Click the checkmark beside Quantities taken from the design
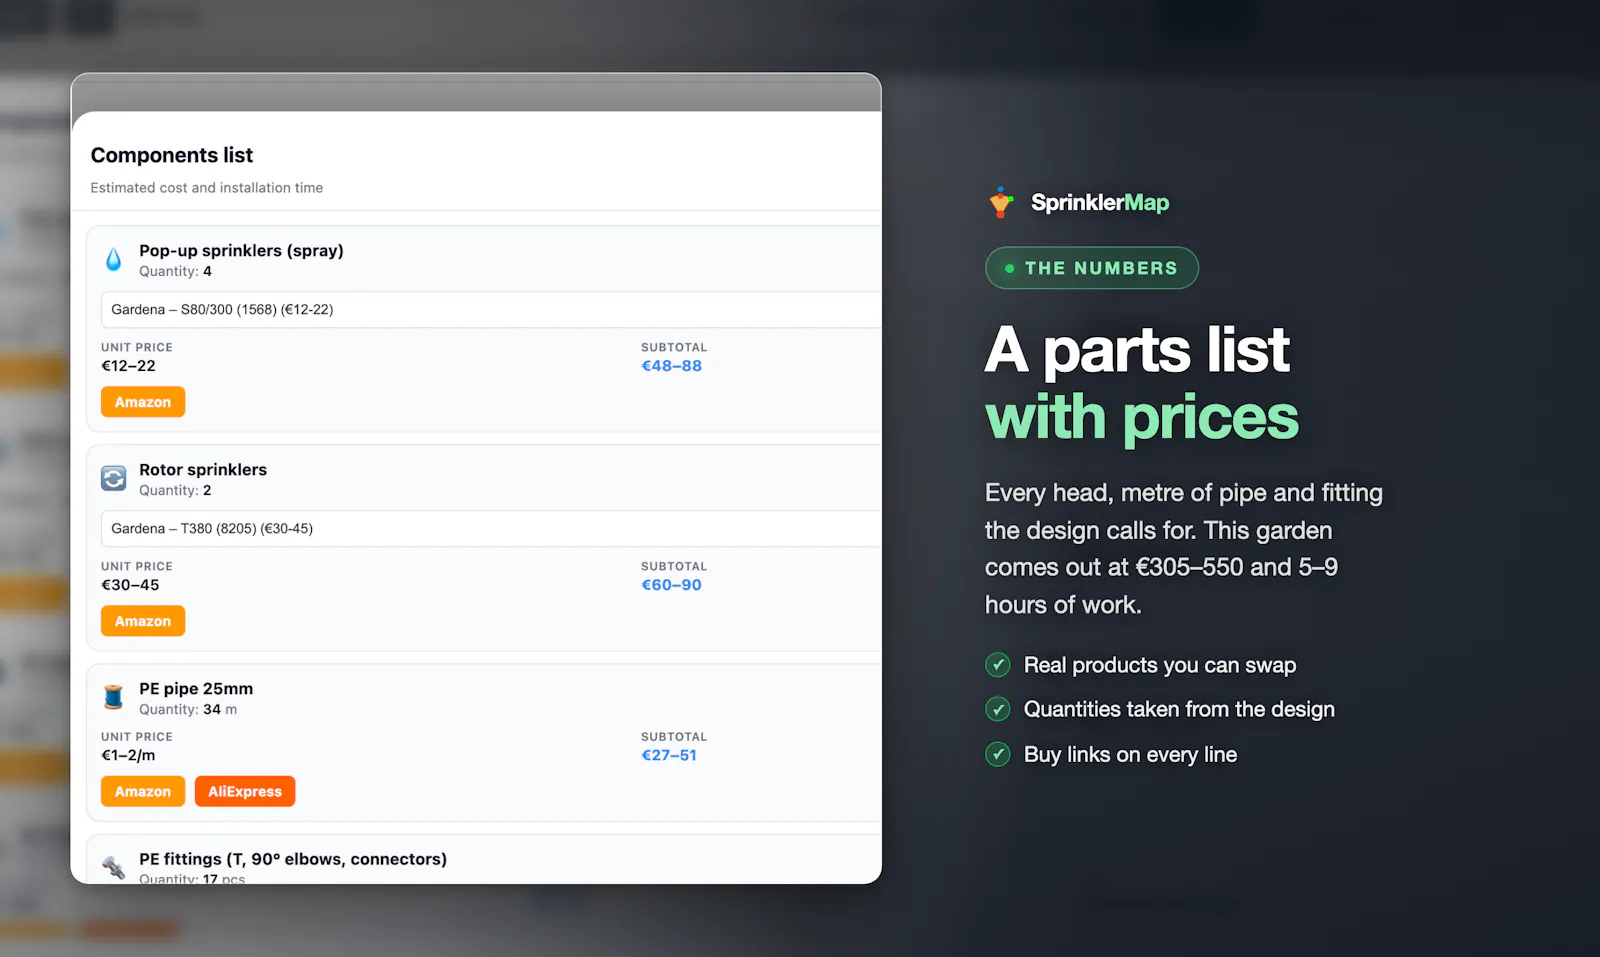The image size is (1600, 957). 998,709
